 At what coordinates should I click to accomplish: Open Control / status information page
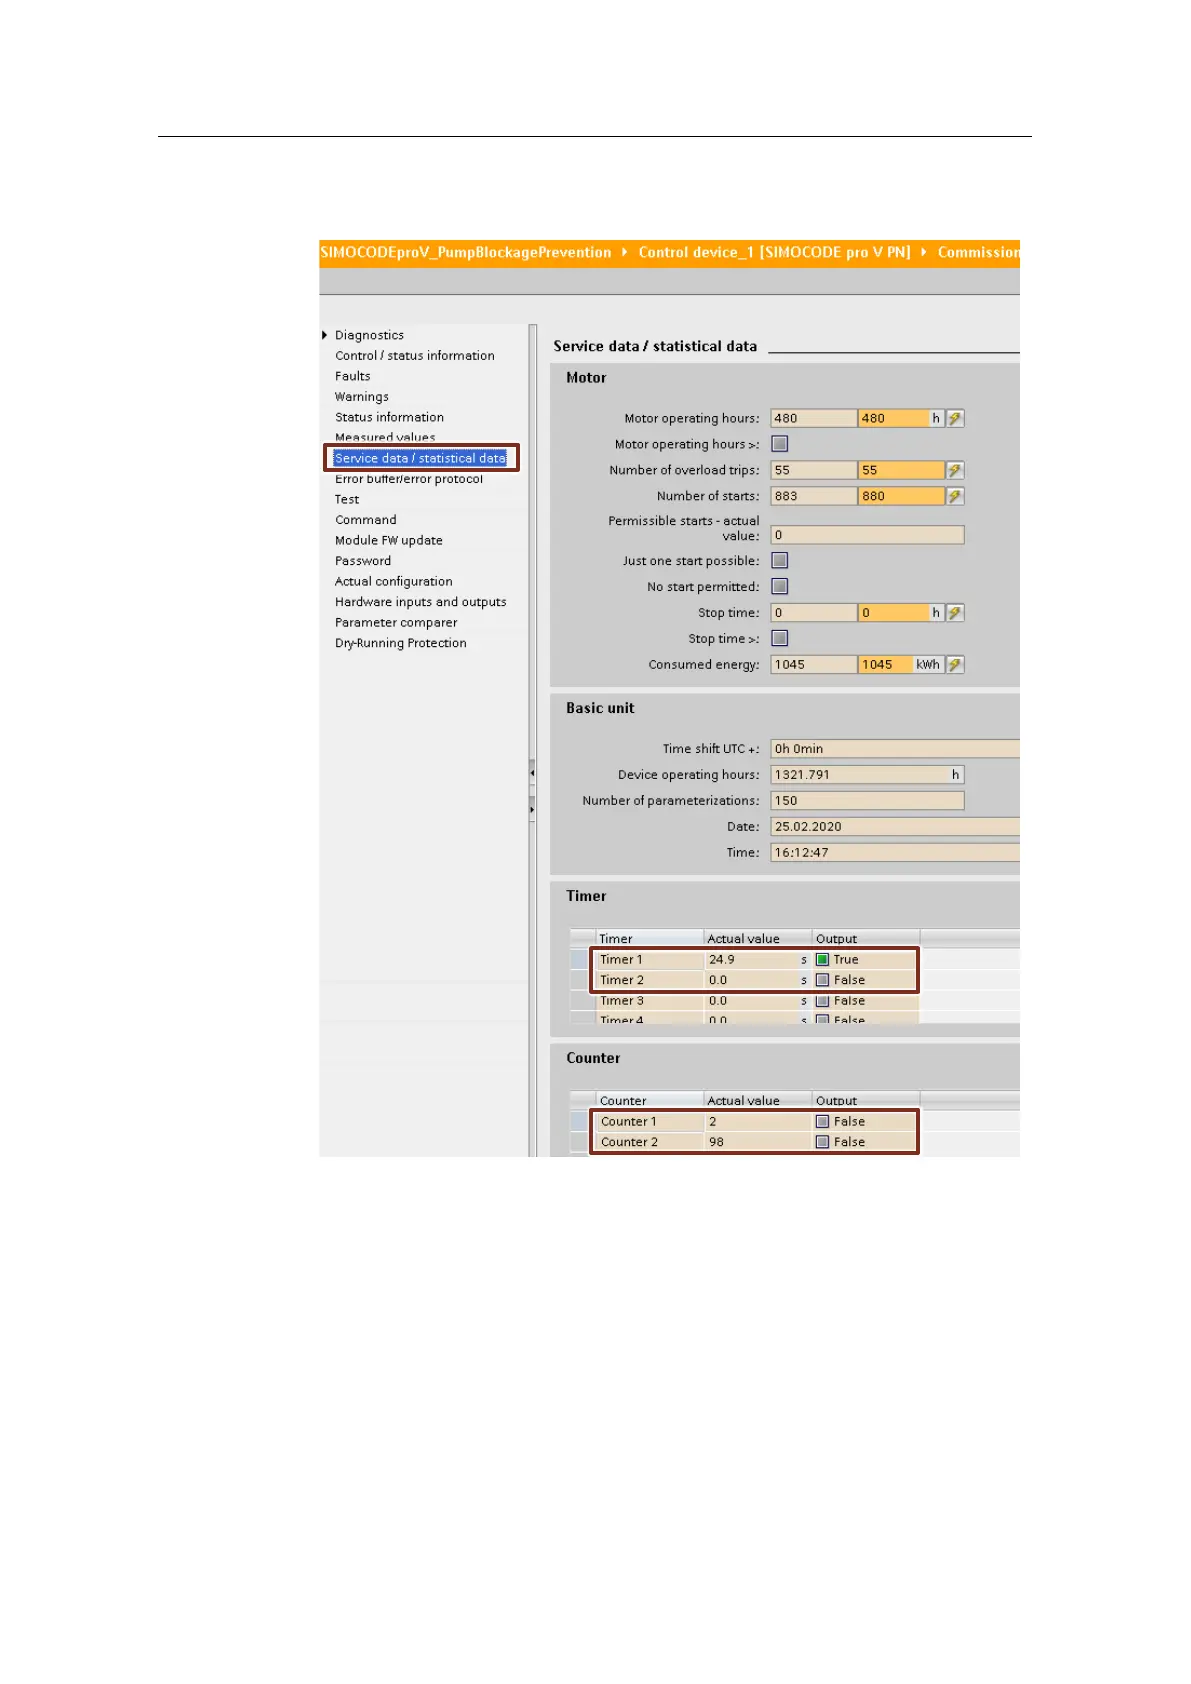[414, 356]
